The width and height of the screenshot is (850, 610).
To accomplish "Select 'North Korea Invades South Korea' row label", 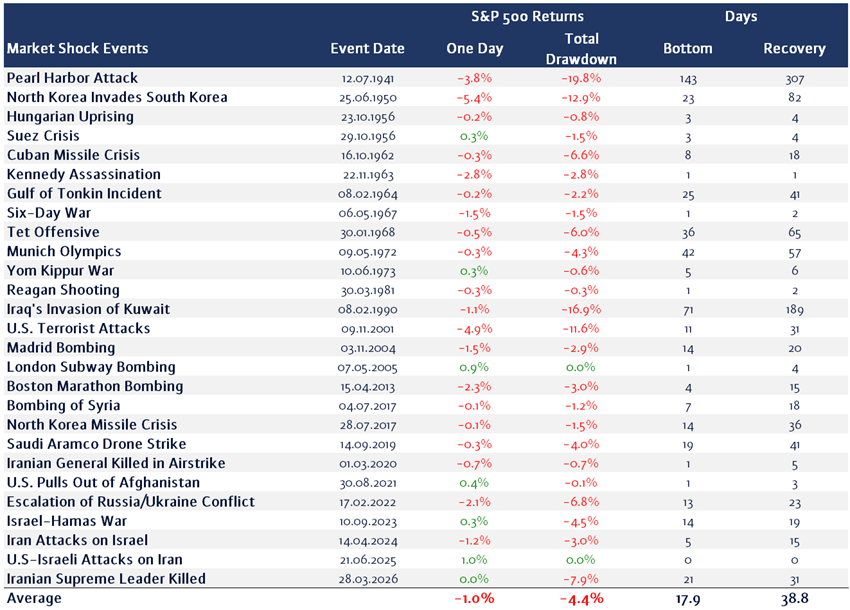I will tap(117, 98).
